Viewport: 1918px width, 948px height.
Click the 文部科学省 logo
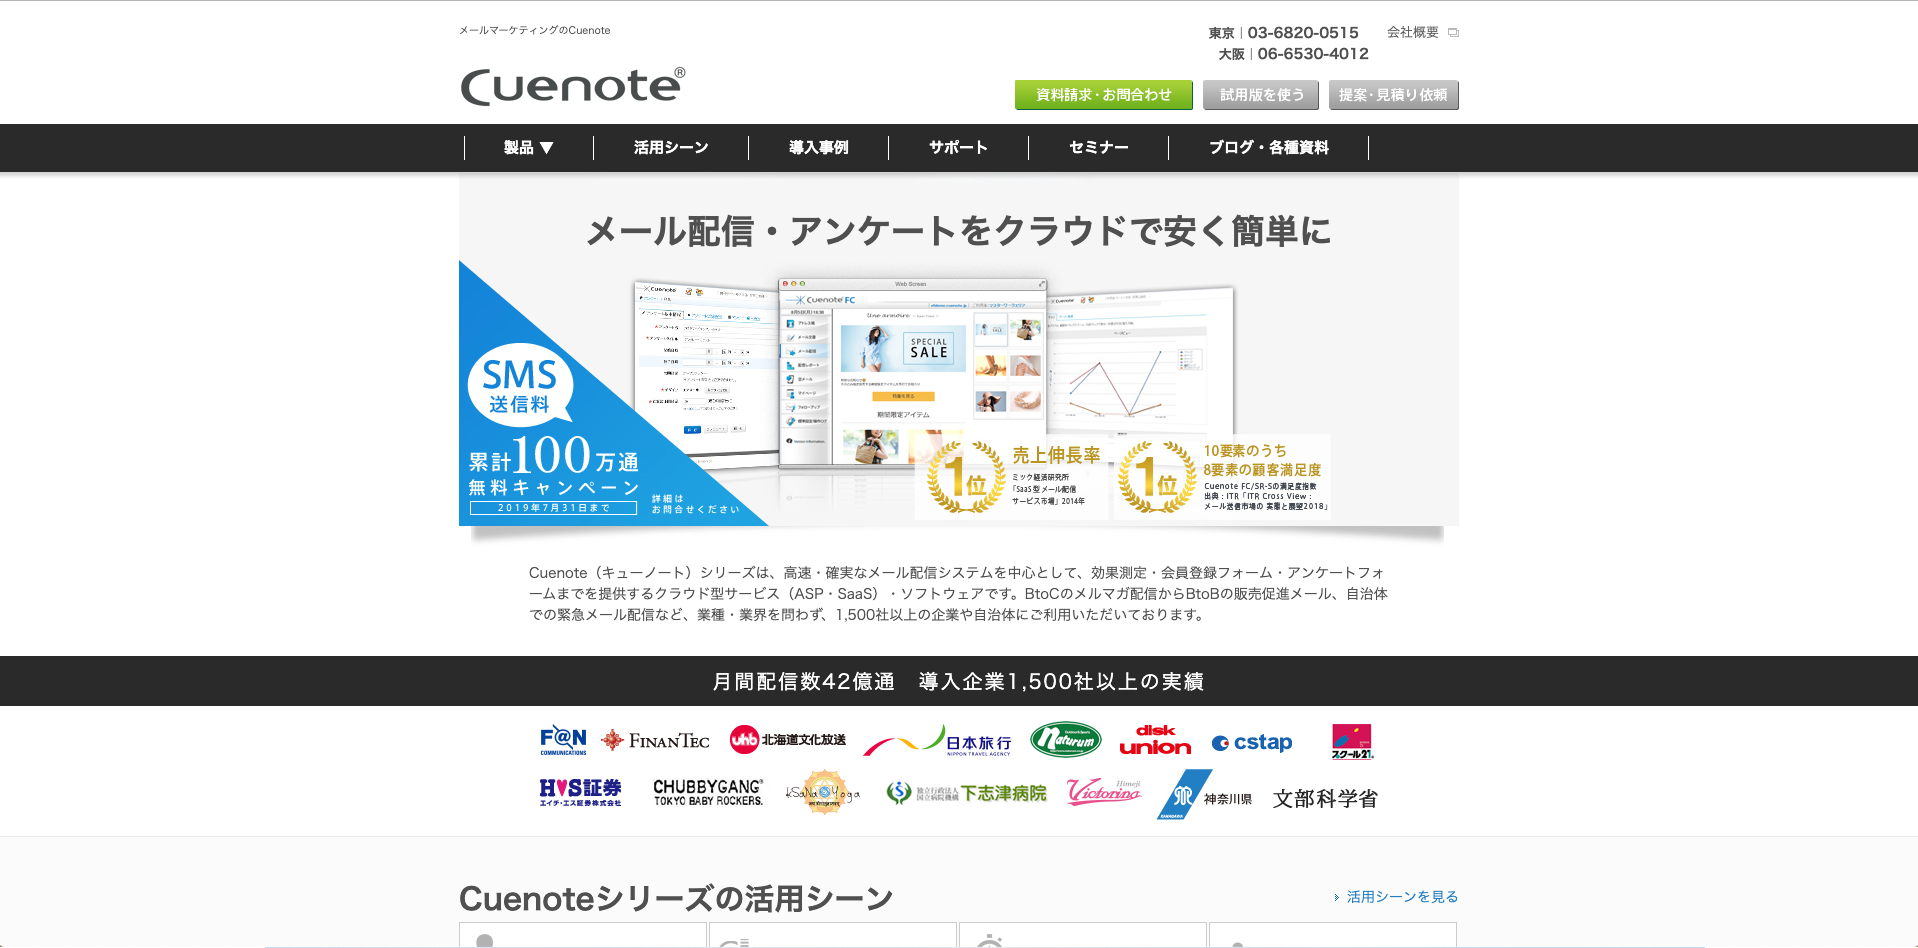tap(1324, 798)
